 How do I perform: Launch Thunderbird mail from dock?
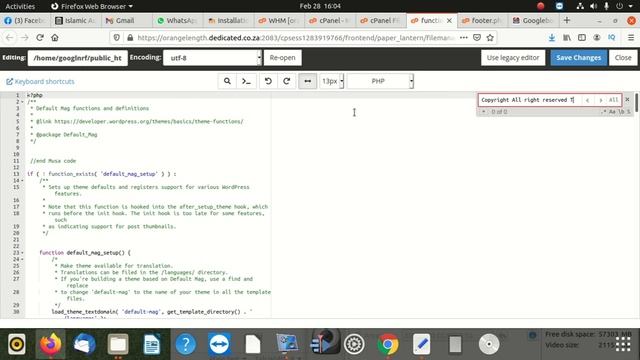[84, 344]
